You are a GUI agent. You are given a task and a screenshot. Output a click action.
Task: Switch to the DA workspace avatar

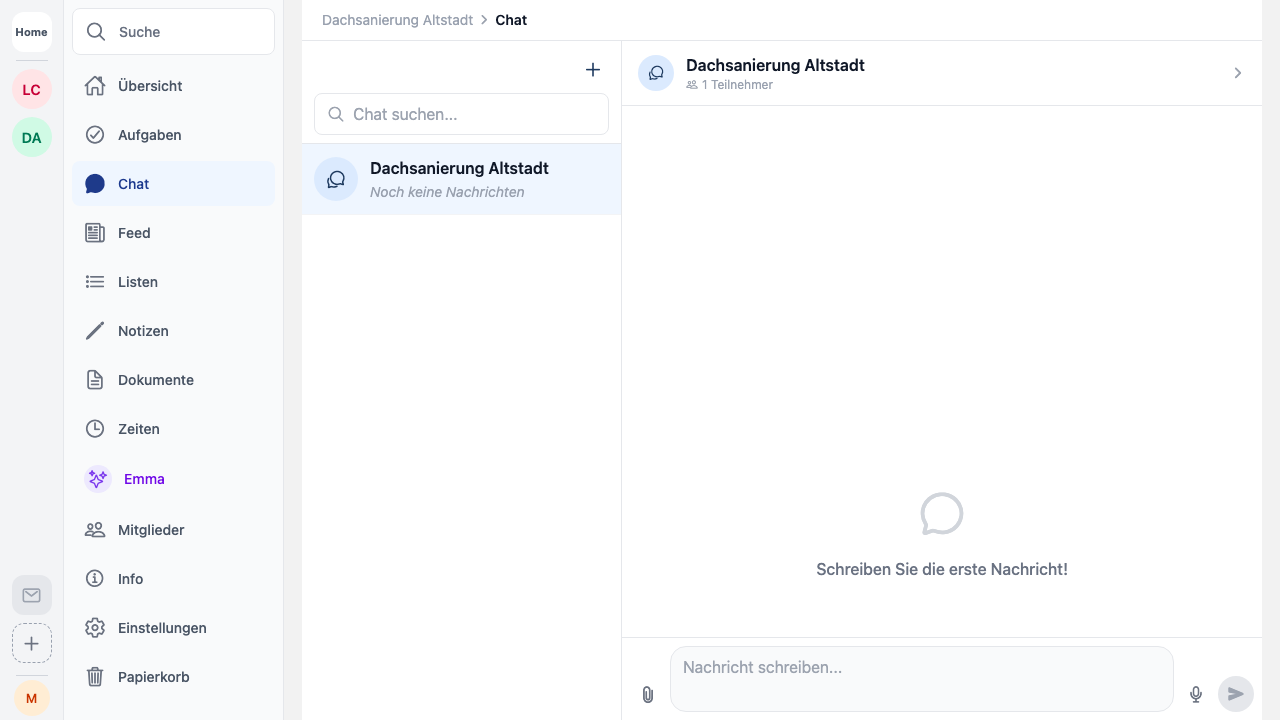pos(32,138)
